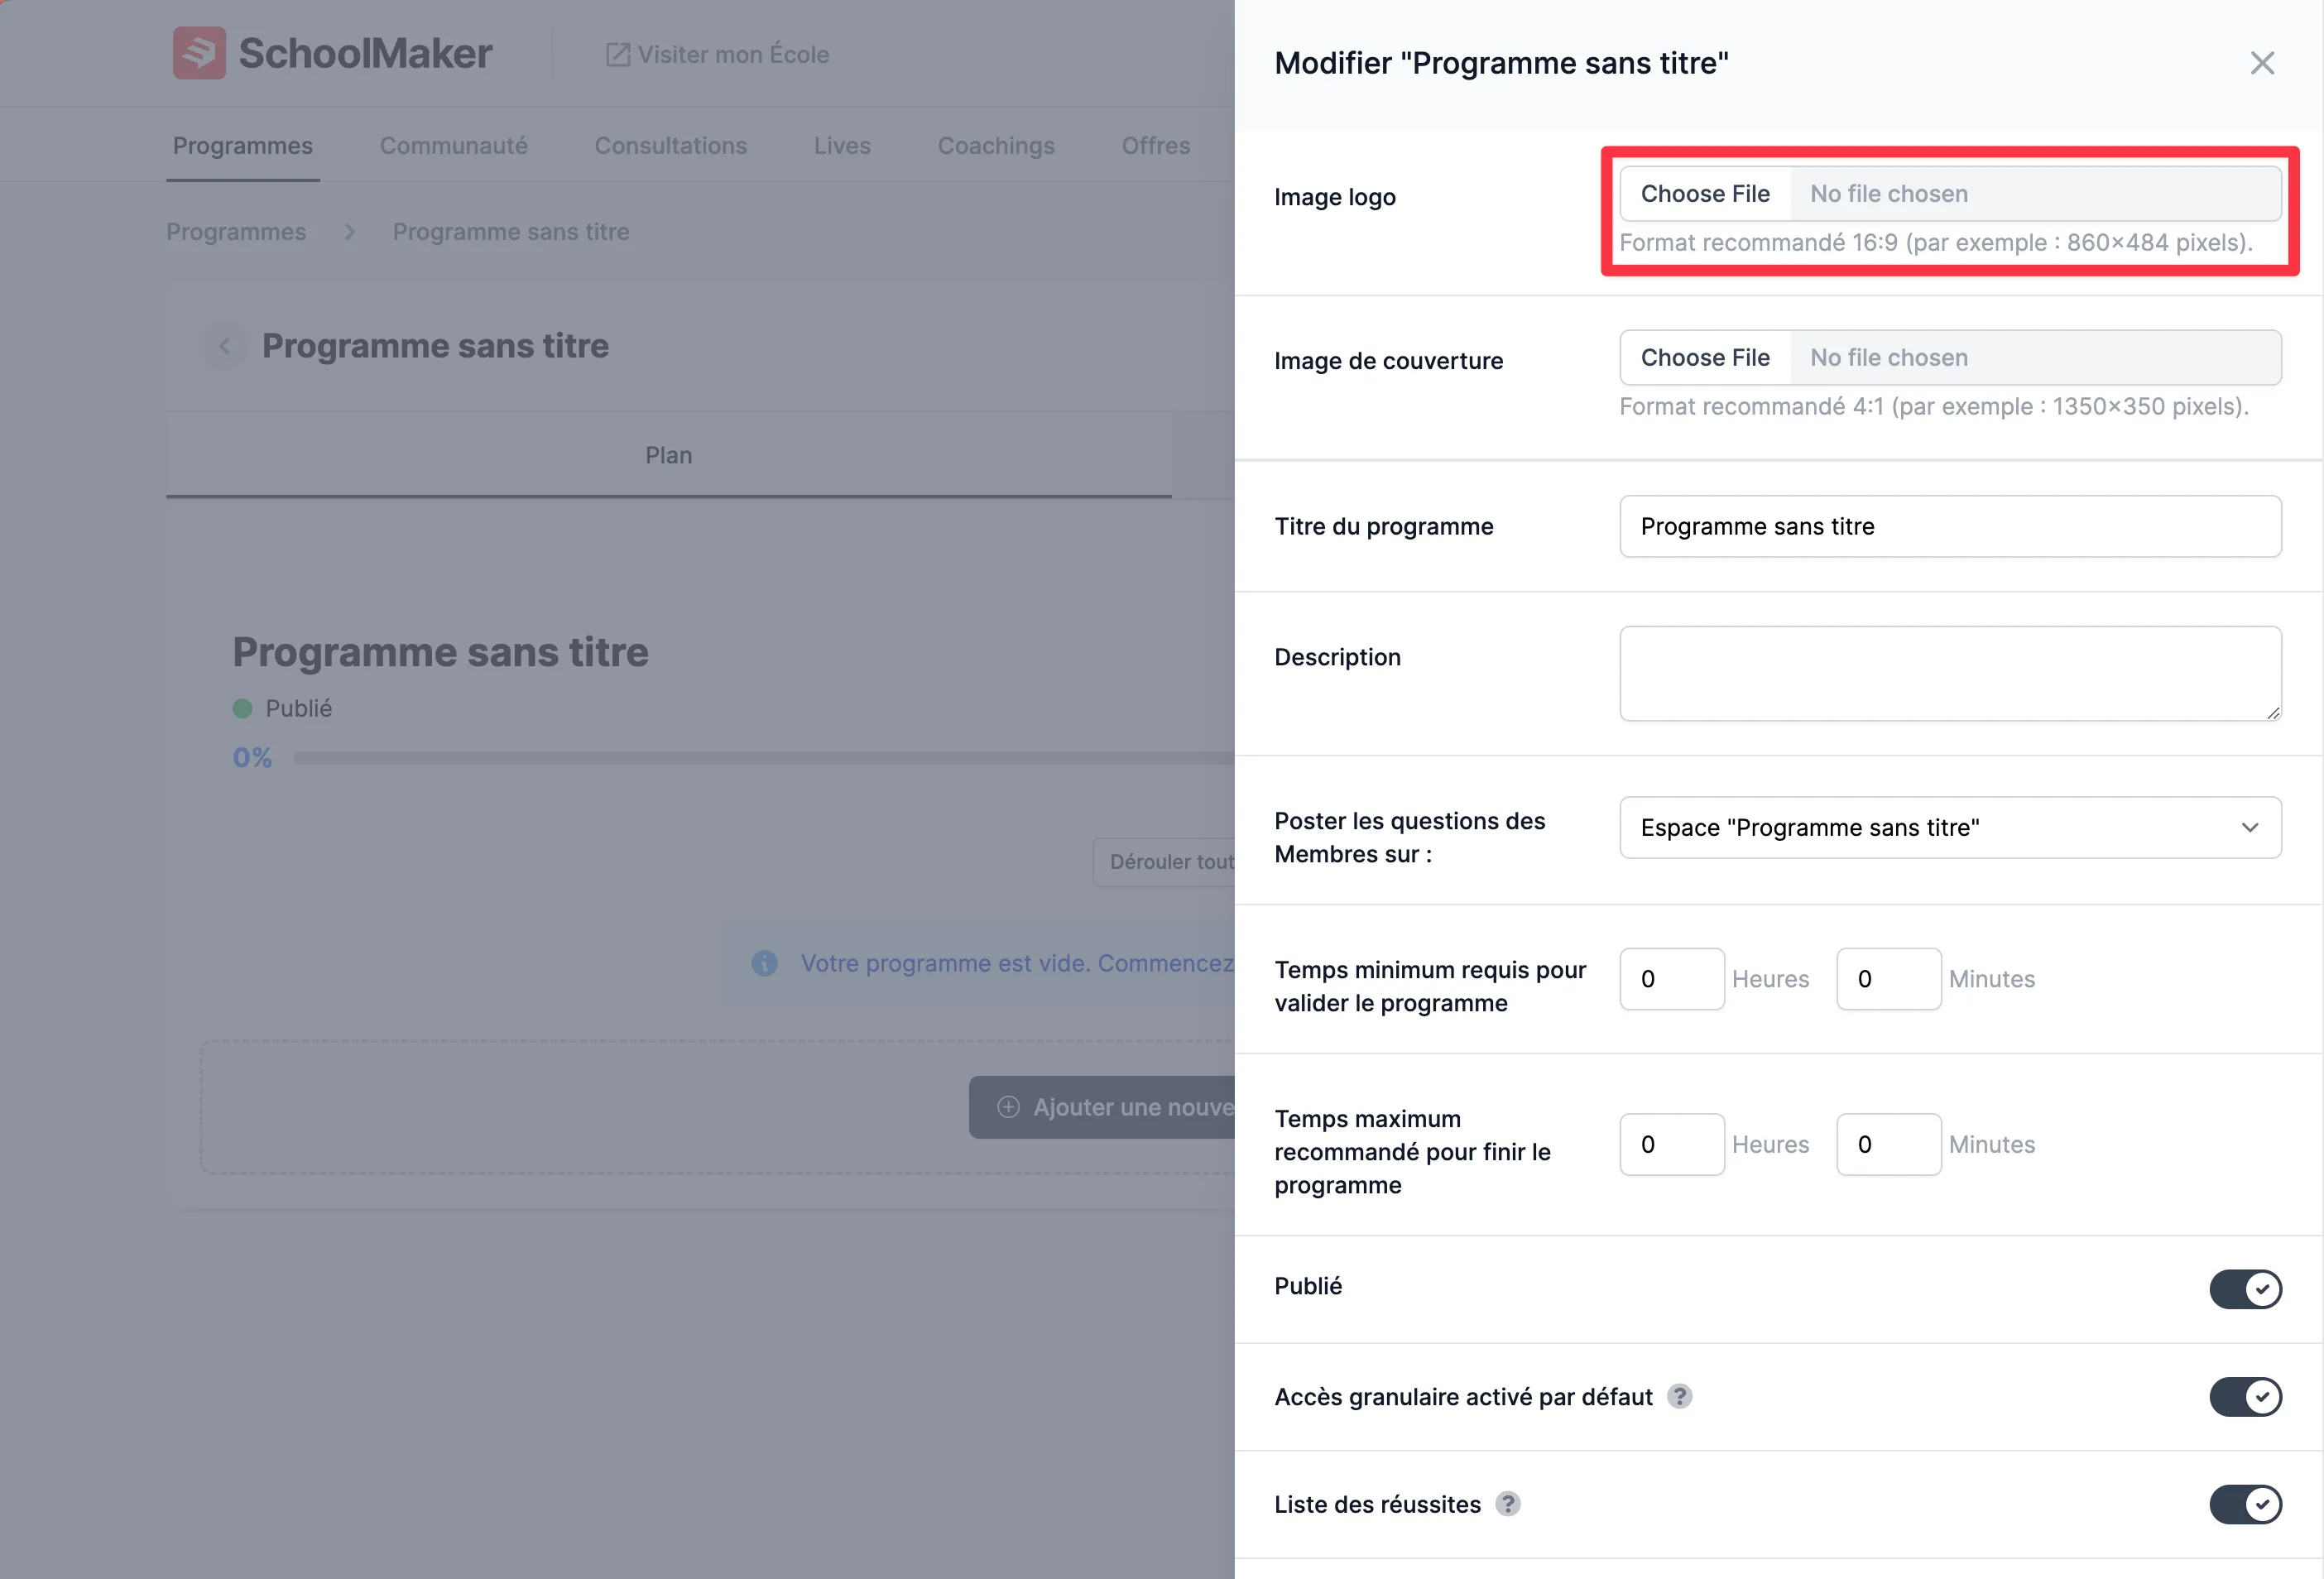
Task: Go to the Offres tab
Action: click(1156, 146)
